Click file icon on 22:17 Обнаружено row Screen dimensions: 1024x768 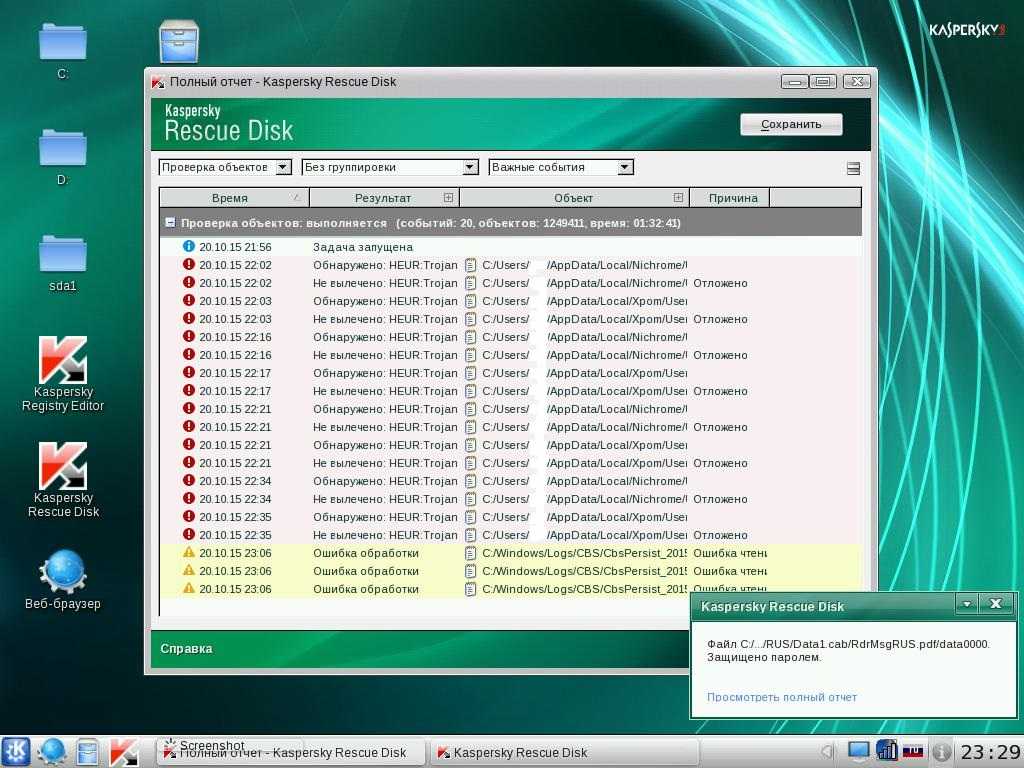[x=470, y=373]
